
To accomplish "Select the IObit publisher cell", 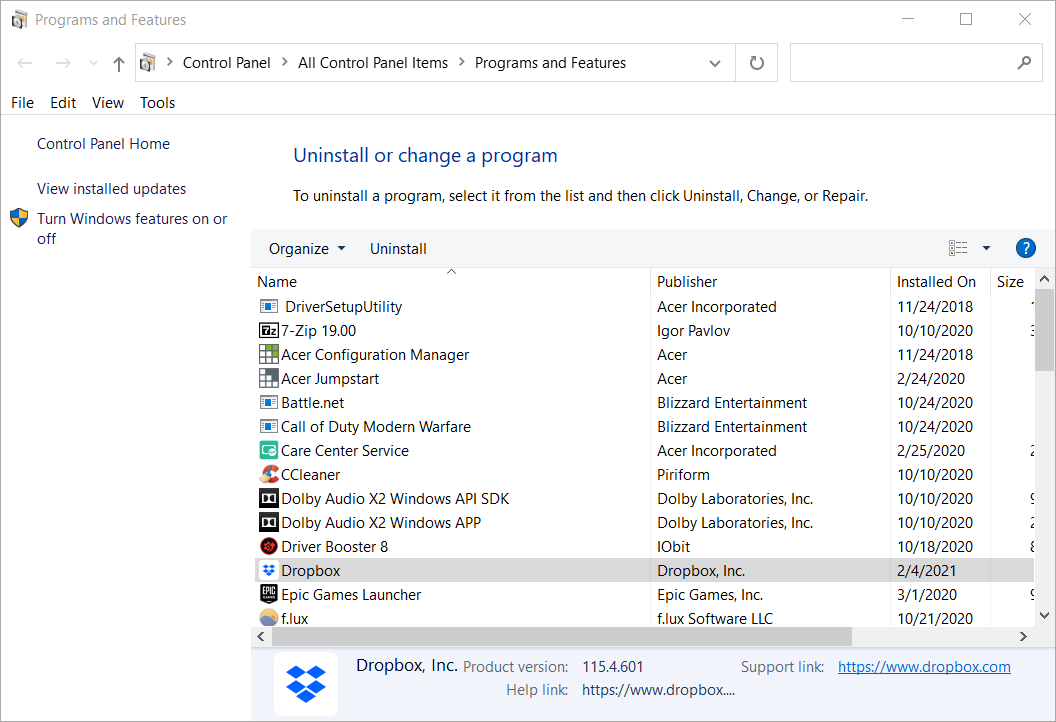I will coord(673,547).
